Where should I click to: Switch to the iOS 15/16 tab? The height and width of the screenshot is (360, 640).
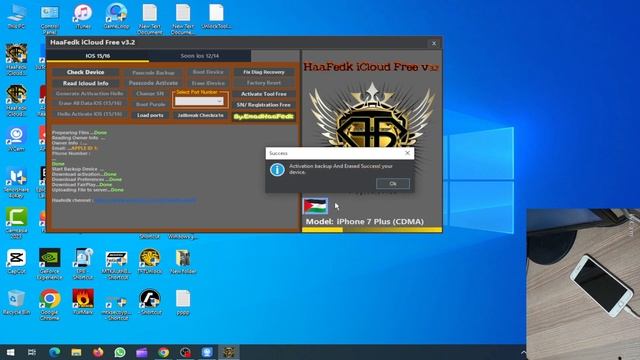click(98, 56)
